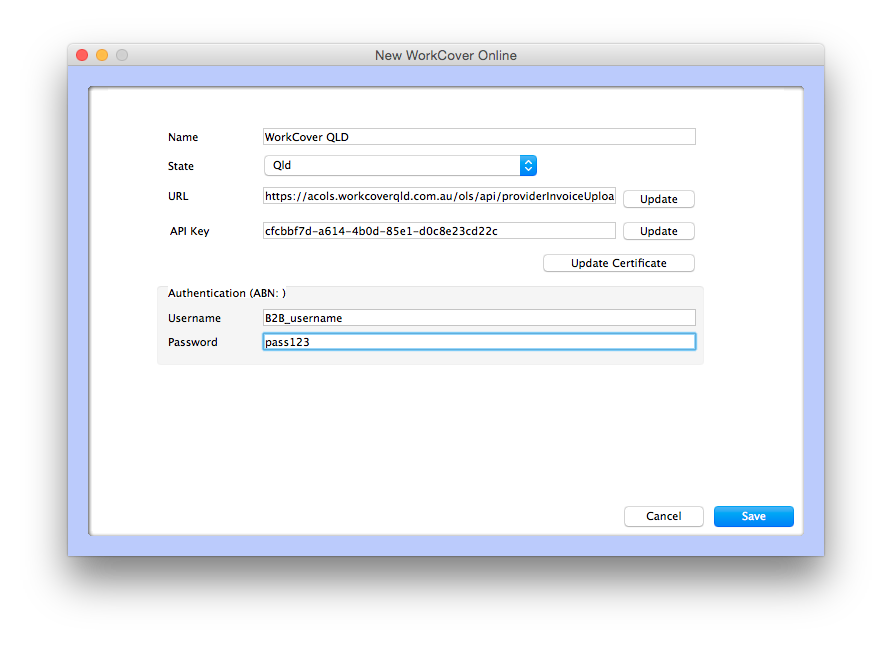Viewport: 892px width, 648px height.
Task: Minimize the dialog with the yellow button
Action: pyautogui.click(x=101, y=55)
